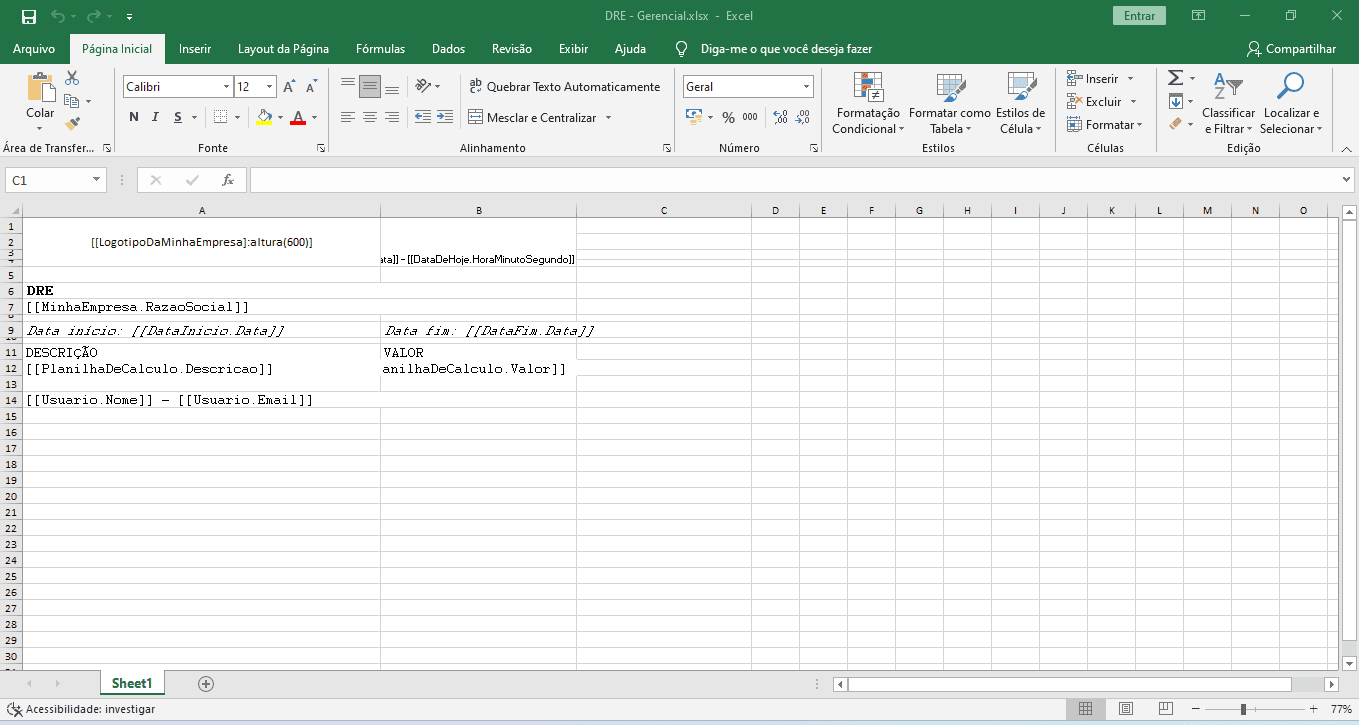Expand the Name Box dropdown arrow
The height and width of the screenshot is (725, 1359).
coord(97,180)
